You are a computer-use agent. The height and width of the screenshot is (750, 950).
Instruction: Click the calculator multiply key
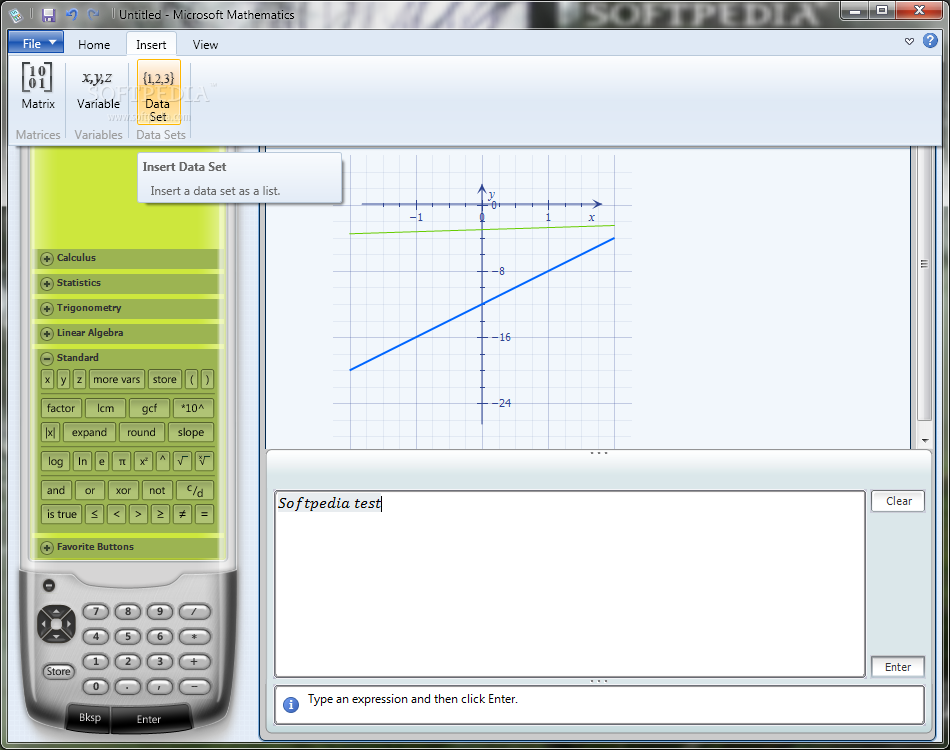[x=194, y=637]
